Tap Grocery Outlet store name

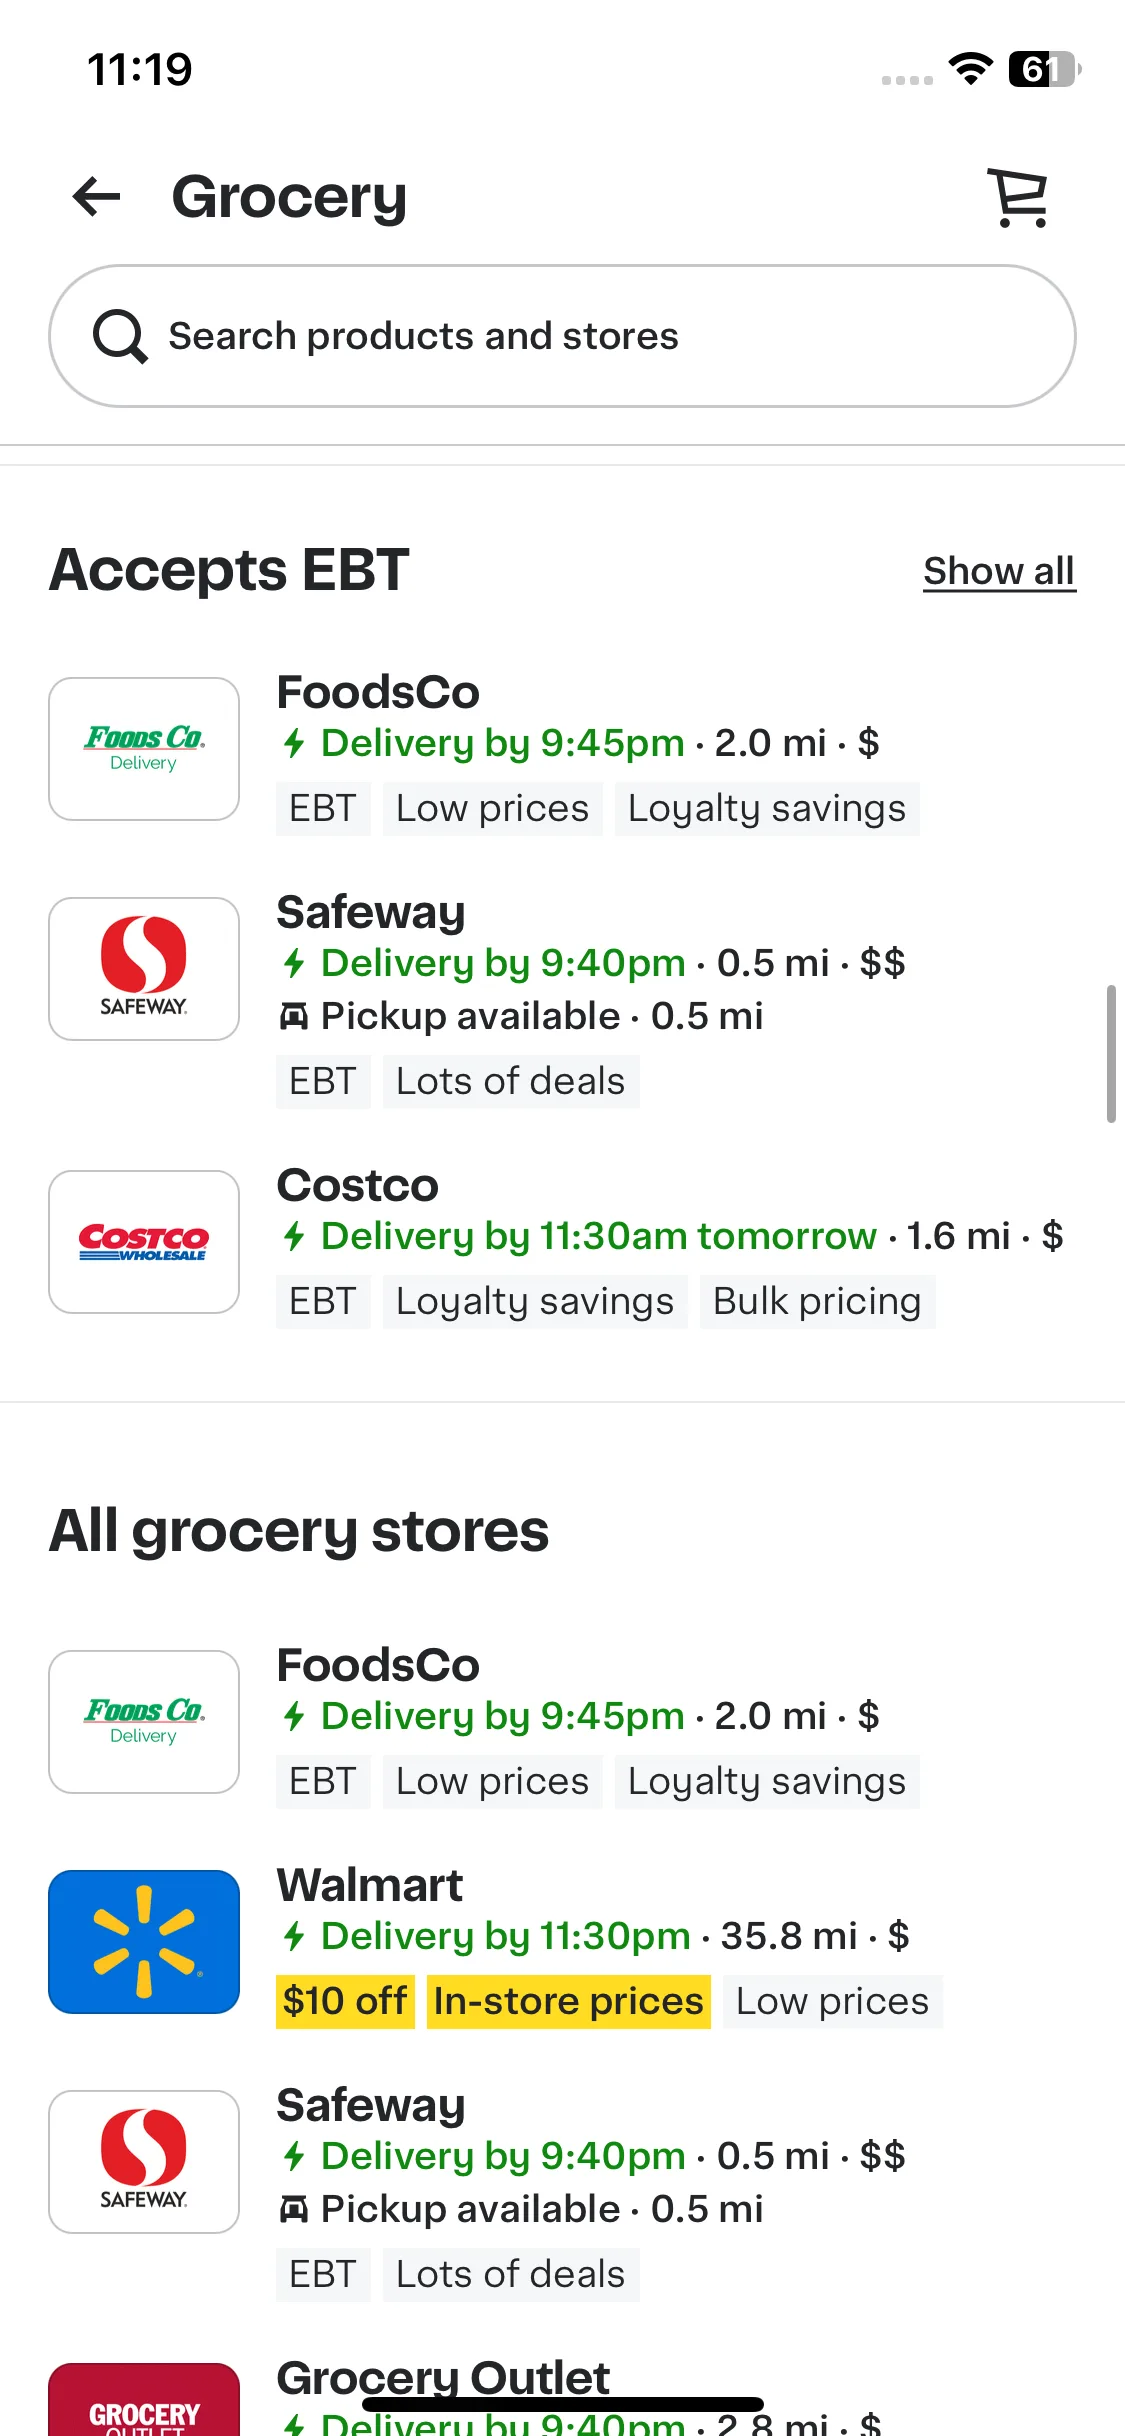[443, 2378]
